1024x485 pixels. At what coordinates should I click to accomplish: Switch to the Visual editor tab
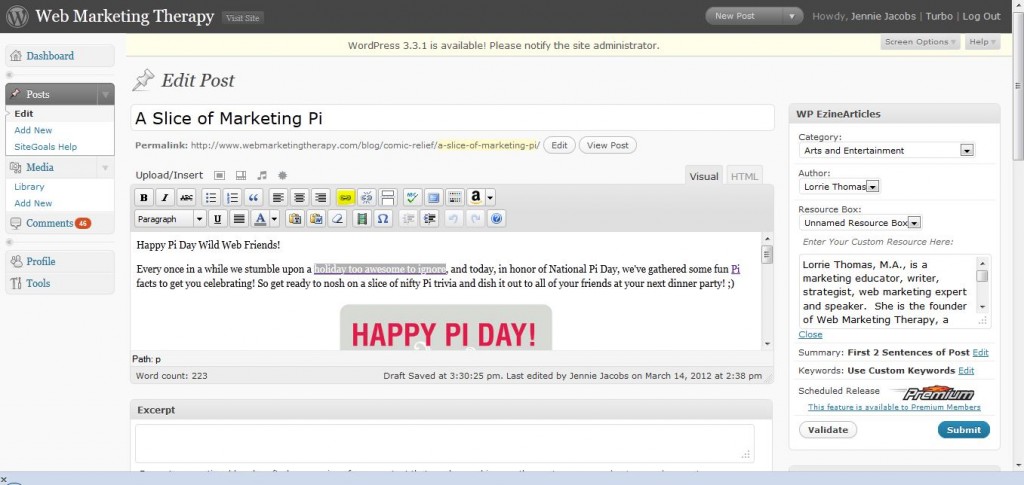point(704,176)
